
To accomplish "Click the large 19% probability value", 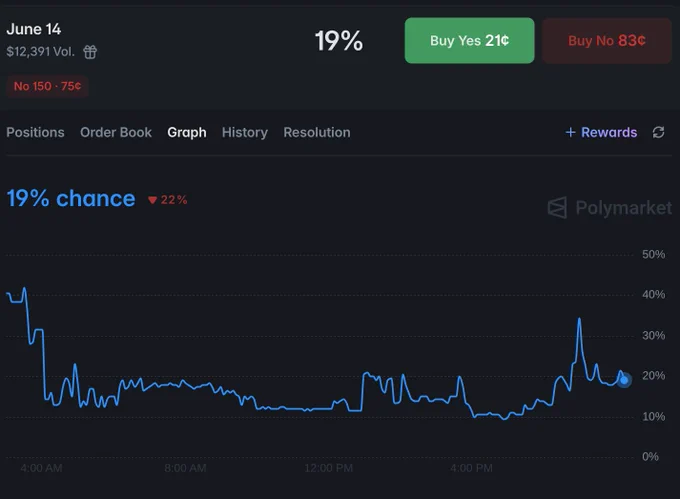I will coord(339,41).
